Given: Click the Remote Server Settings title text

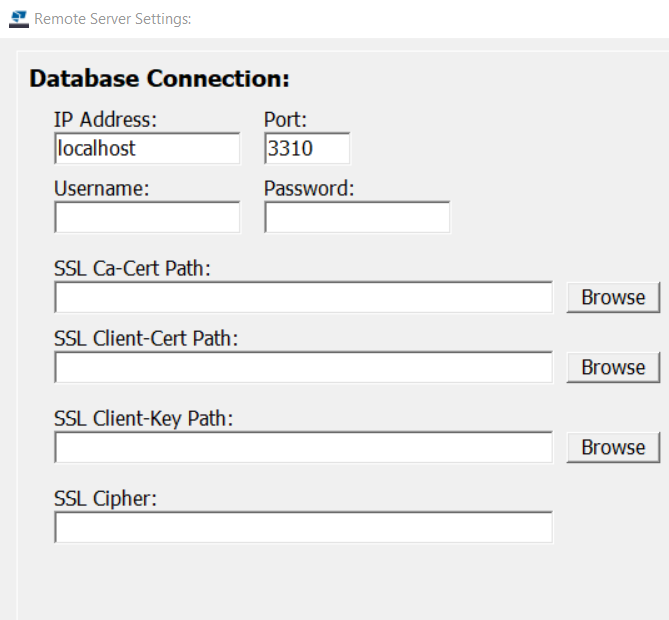Looking at the screenshot, I should click(113, 19).
